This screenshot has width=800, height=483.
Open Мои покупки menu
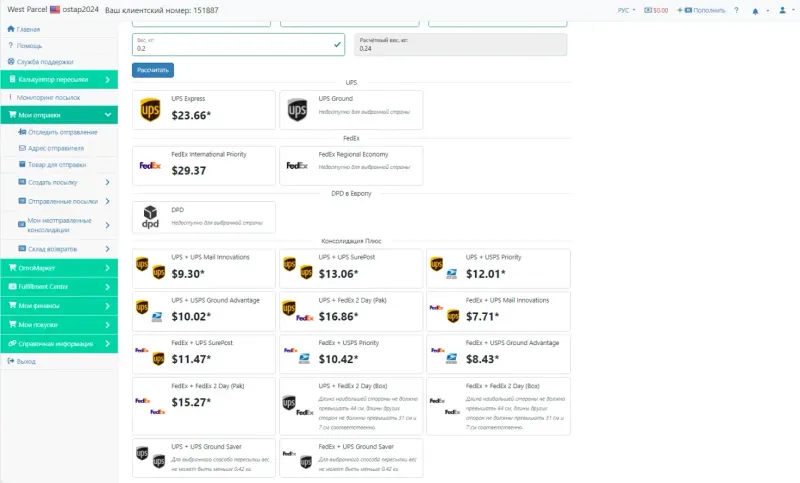(59, 324)
